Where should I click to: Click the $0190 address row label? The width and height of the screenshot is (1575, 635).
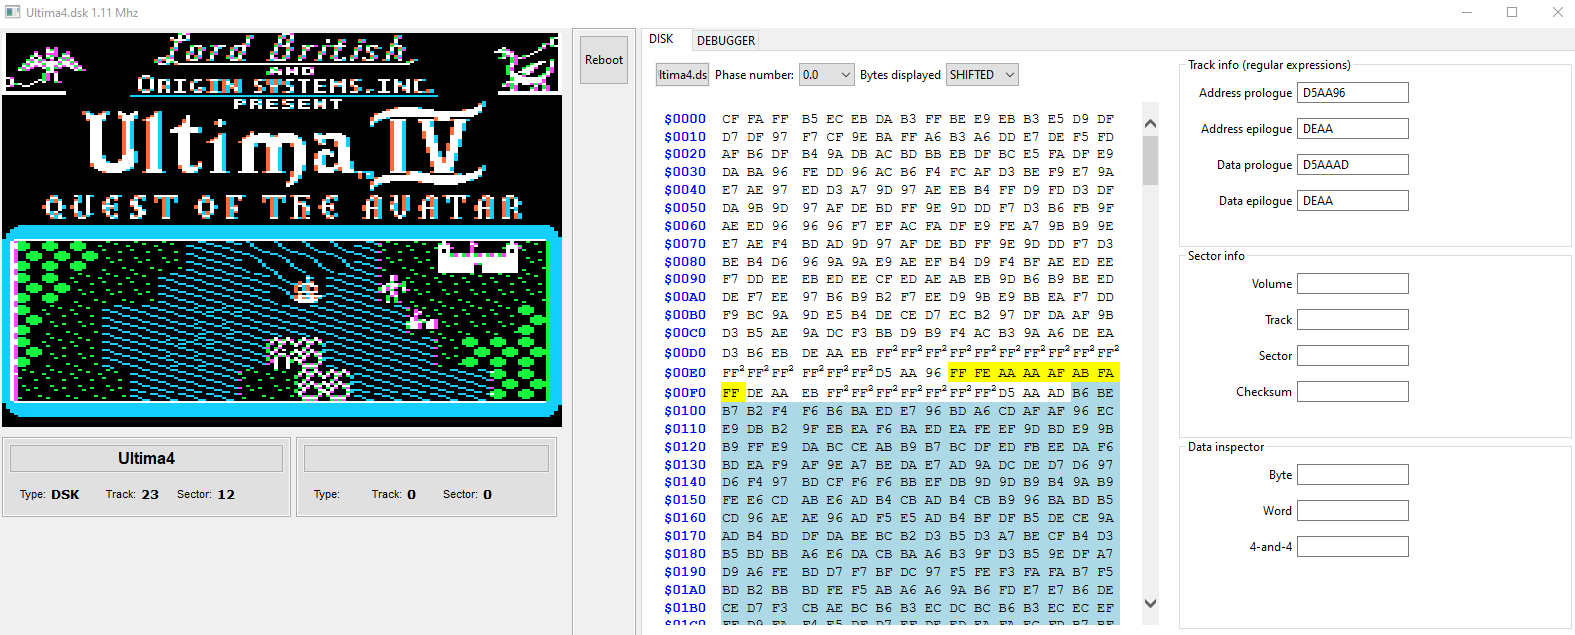tap(685, 572)
